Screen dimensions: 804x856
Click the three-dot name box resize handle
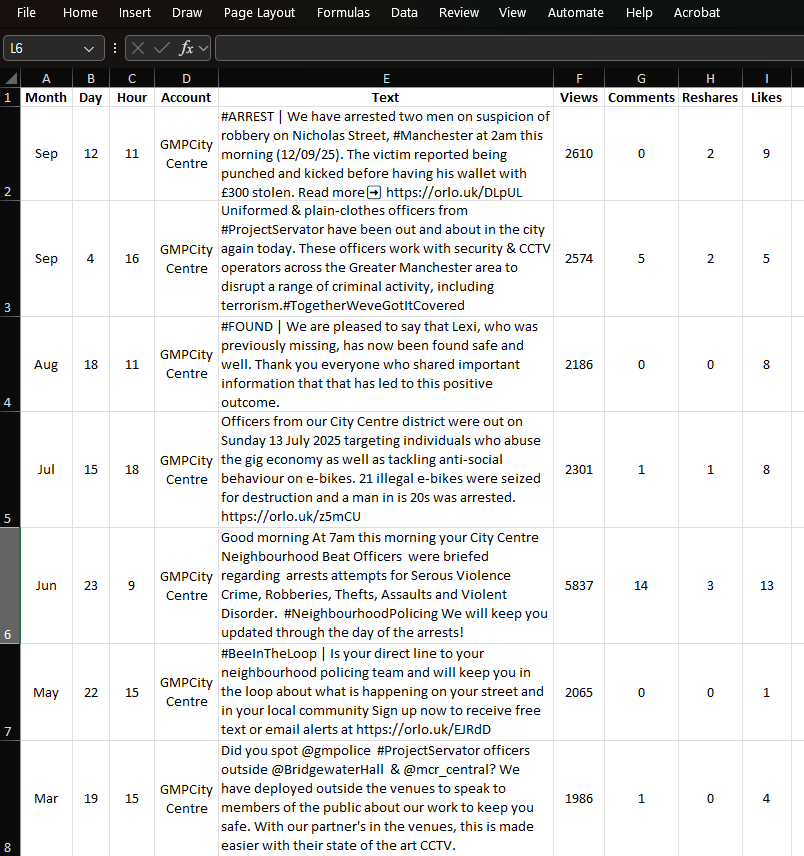click(115, 48)
